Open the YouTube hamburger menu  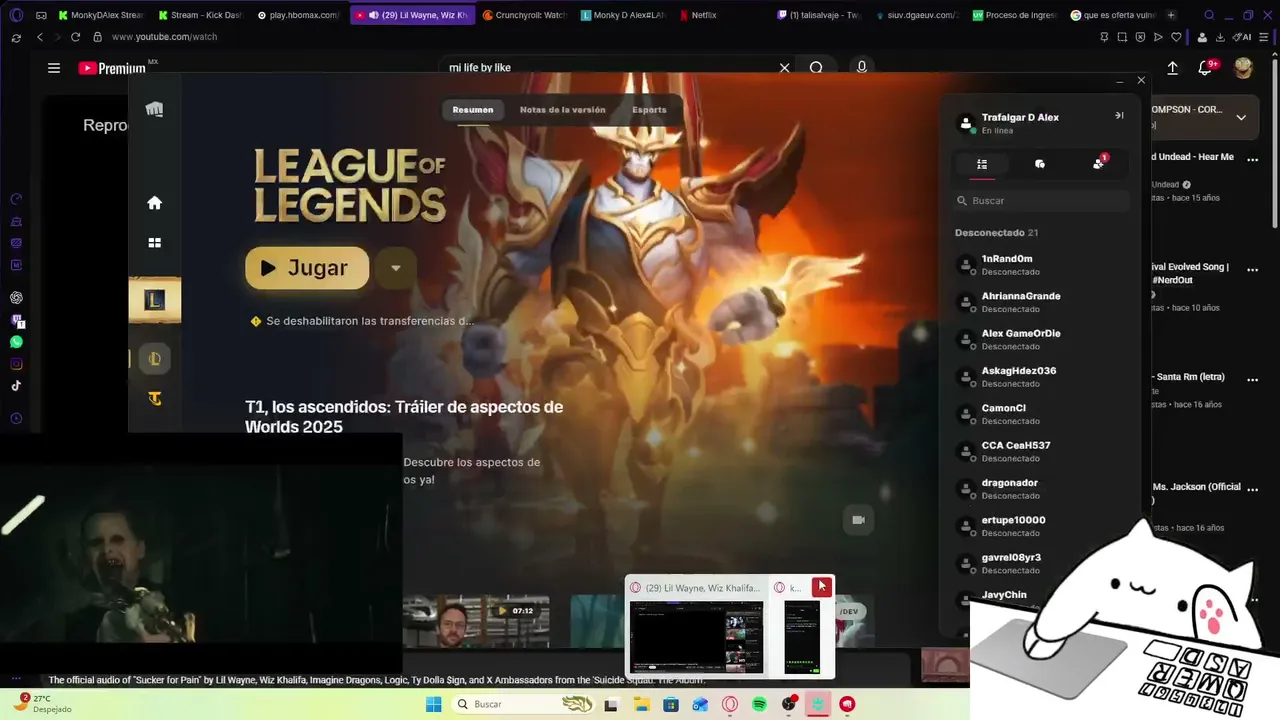[54, 68]
